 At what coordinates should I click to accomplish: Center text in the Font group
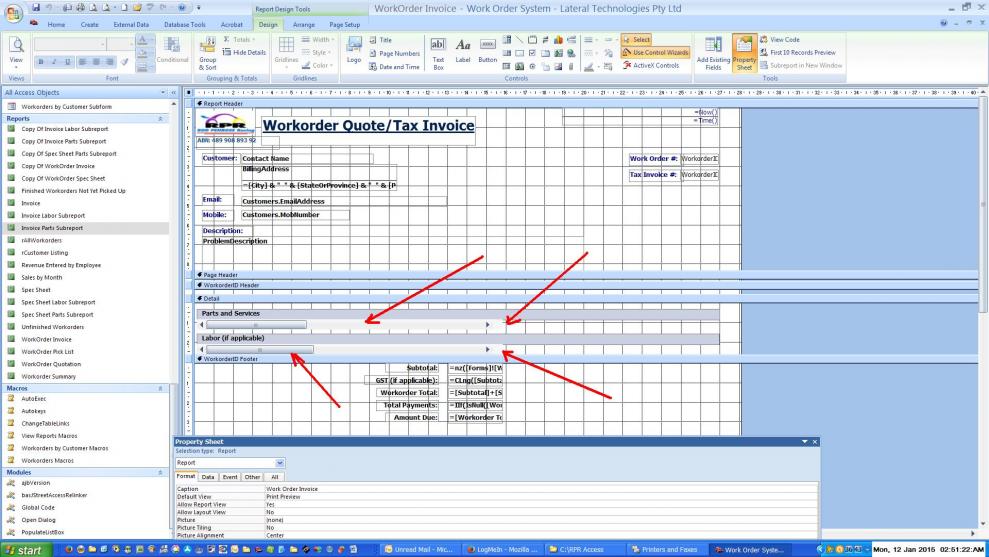(x=97, y=62)
